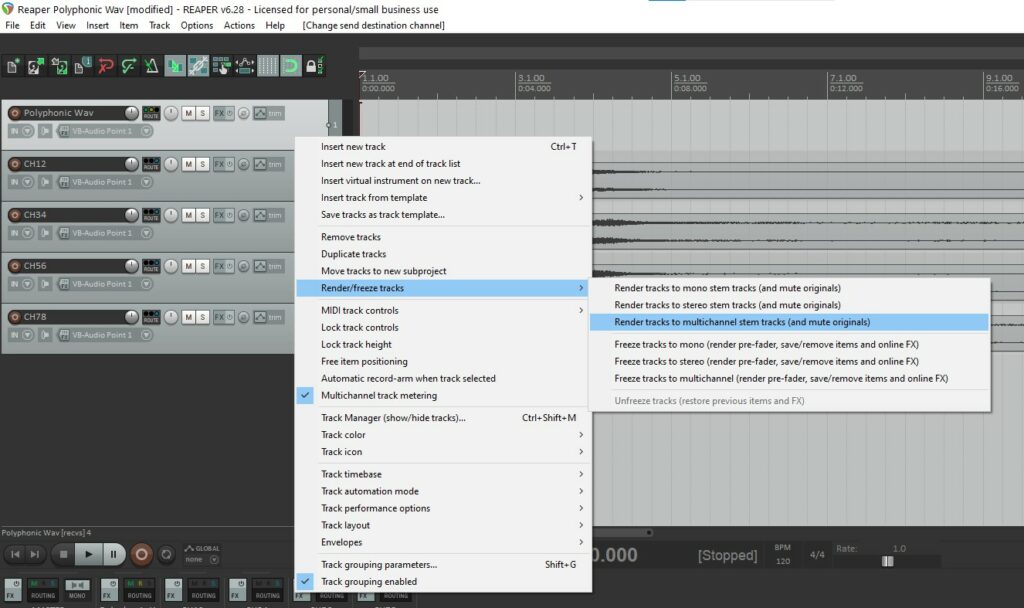Toggle phase button on CH12 track
The height and width of the screenshot is (608, 1024).
pos(243,164)
